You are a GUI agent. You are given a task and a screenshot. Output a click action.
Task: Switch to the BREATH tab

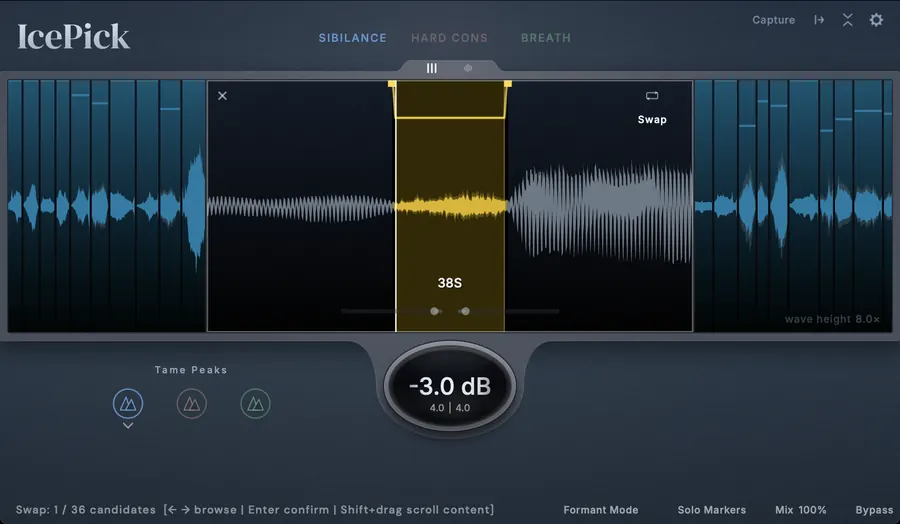pos(546,38)
